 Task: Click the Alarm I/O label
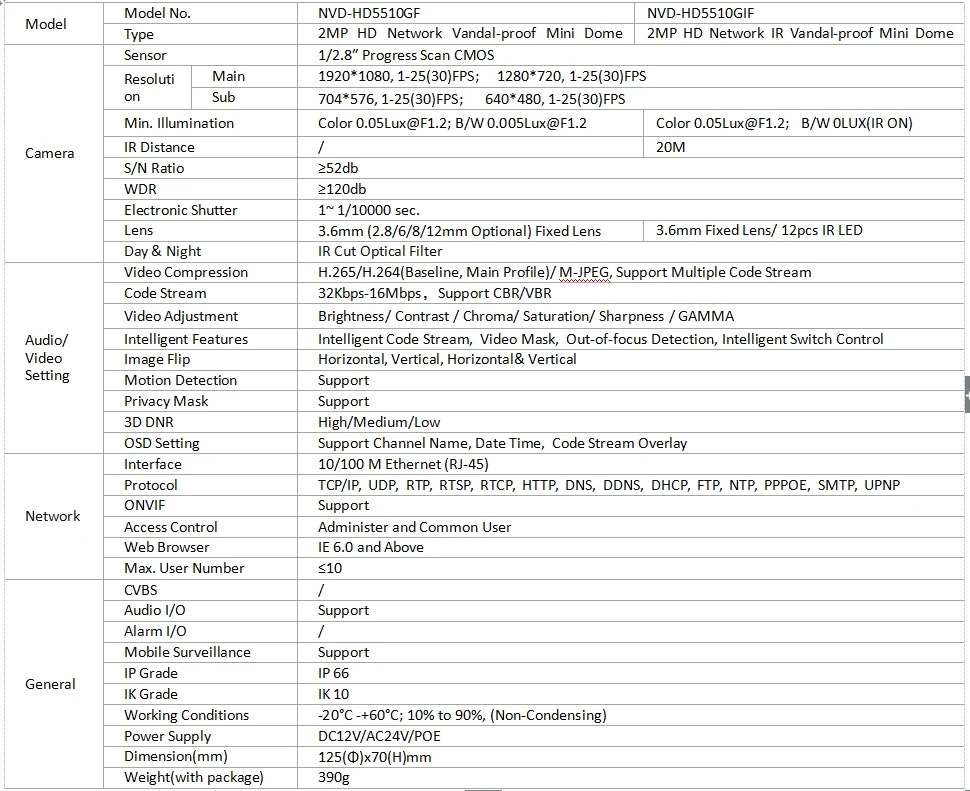pyautogui.click(x=155, y=631)
